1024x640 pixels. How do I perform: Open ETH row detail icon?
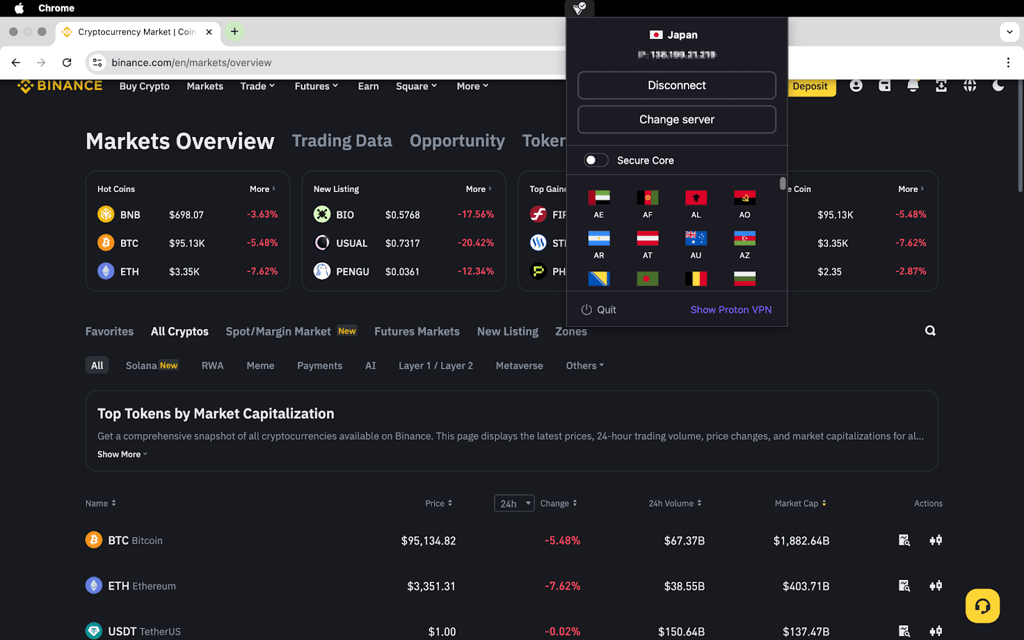click(x=904, y=586)
